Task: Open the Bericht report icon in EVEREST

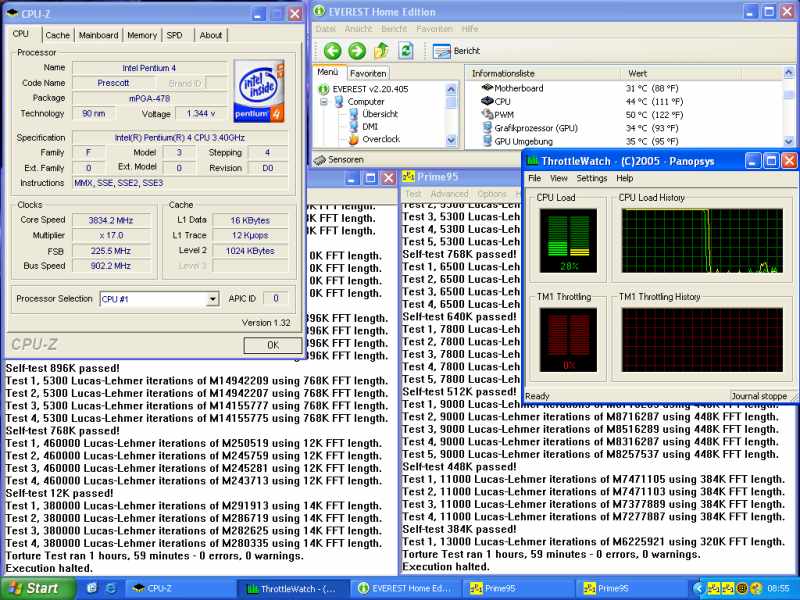Action: [x=441, y=51]
